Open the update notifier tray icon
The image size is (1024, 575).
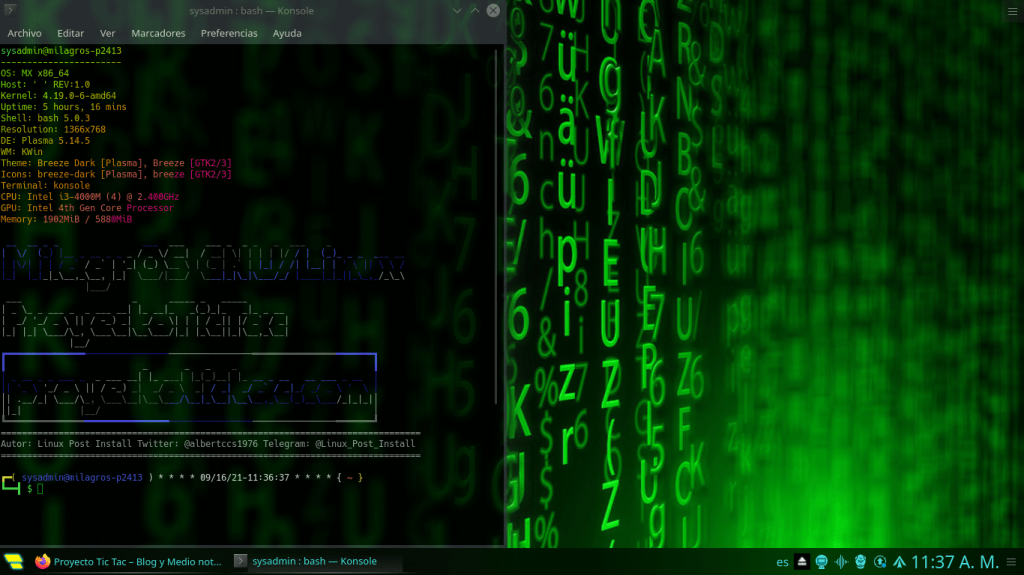coord(880,562)
